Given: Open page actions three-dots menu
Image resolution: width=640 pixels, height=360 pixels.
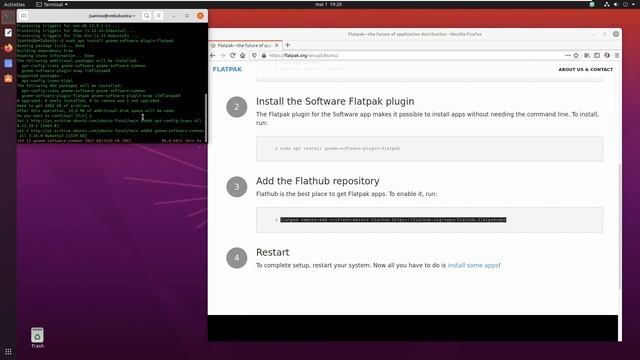Looking at the screenshot, I should (568, 56).
